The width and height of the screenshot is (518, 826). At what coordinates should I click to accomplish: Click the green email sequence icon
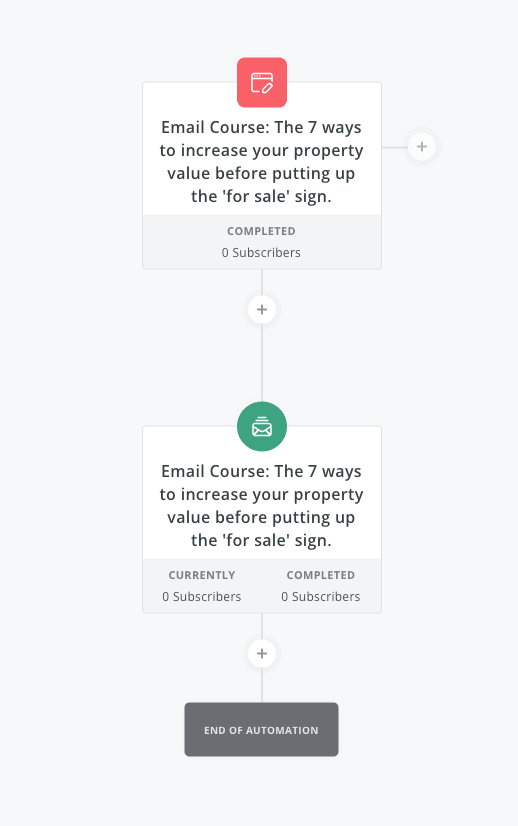(x=262, y=427)
